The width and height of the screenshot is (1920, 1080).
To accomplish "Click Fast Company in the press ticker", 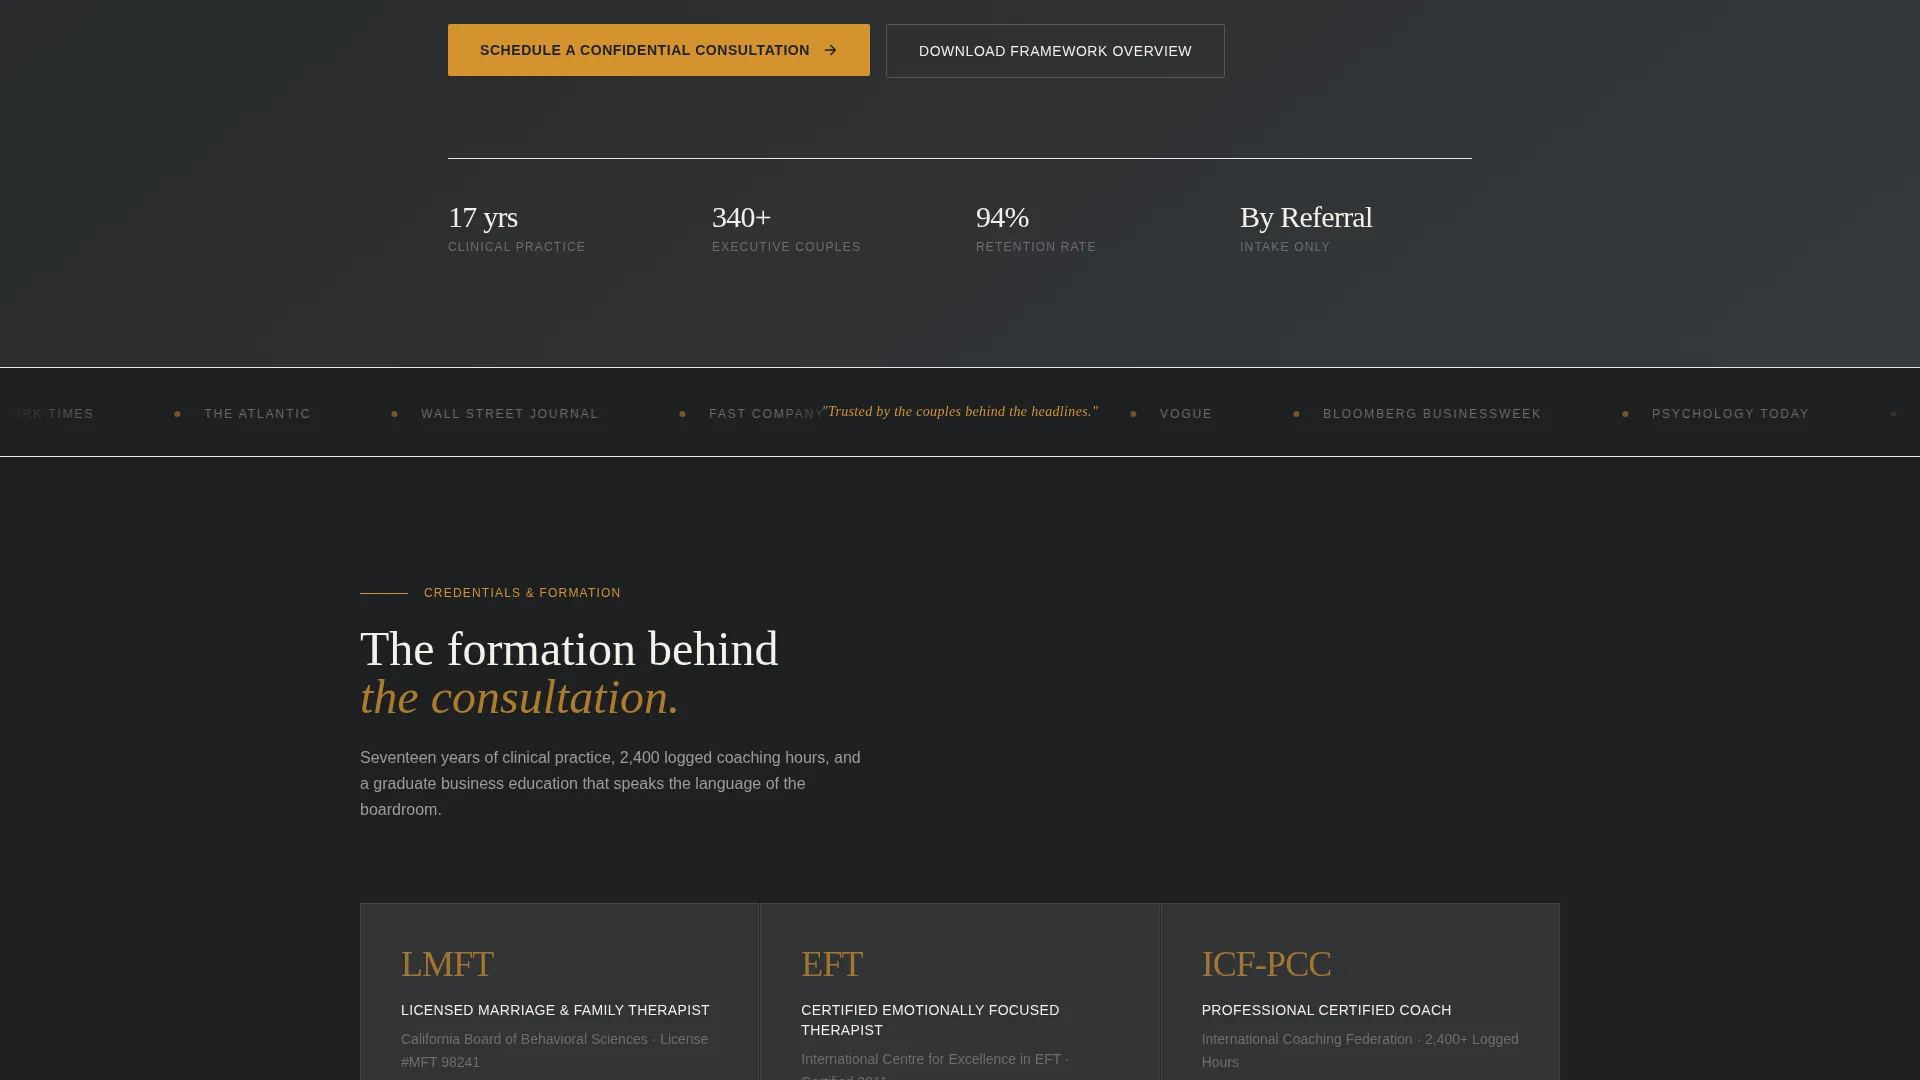I will point(766,414).
